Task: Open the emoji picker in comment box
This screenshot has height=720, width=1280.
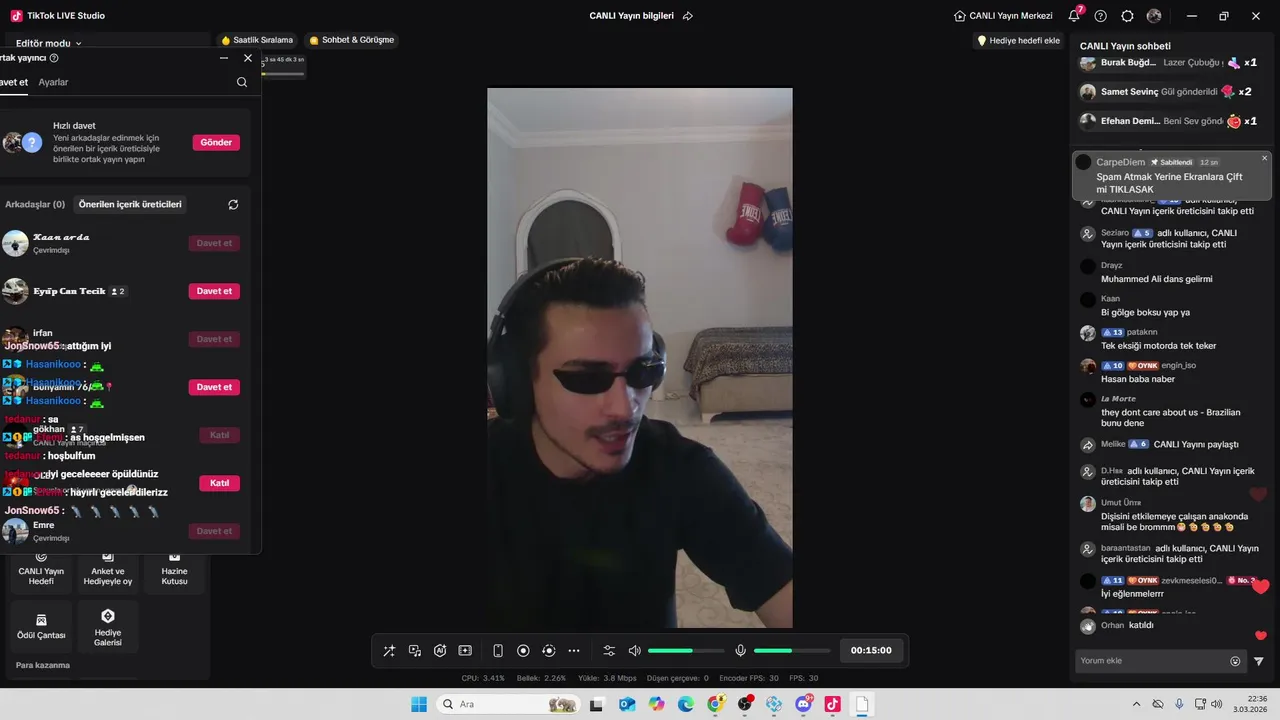Action: (1235, 661)
